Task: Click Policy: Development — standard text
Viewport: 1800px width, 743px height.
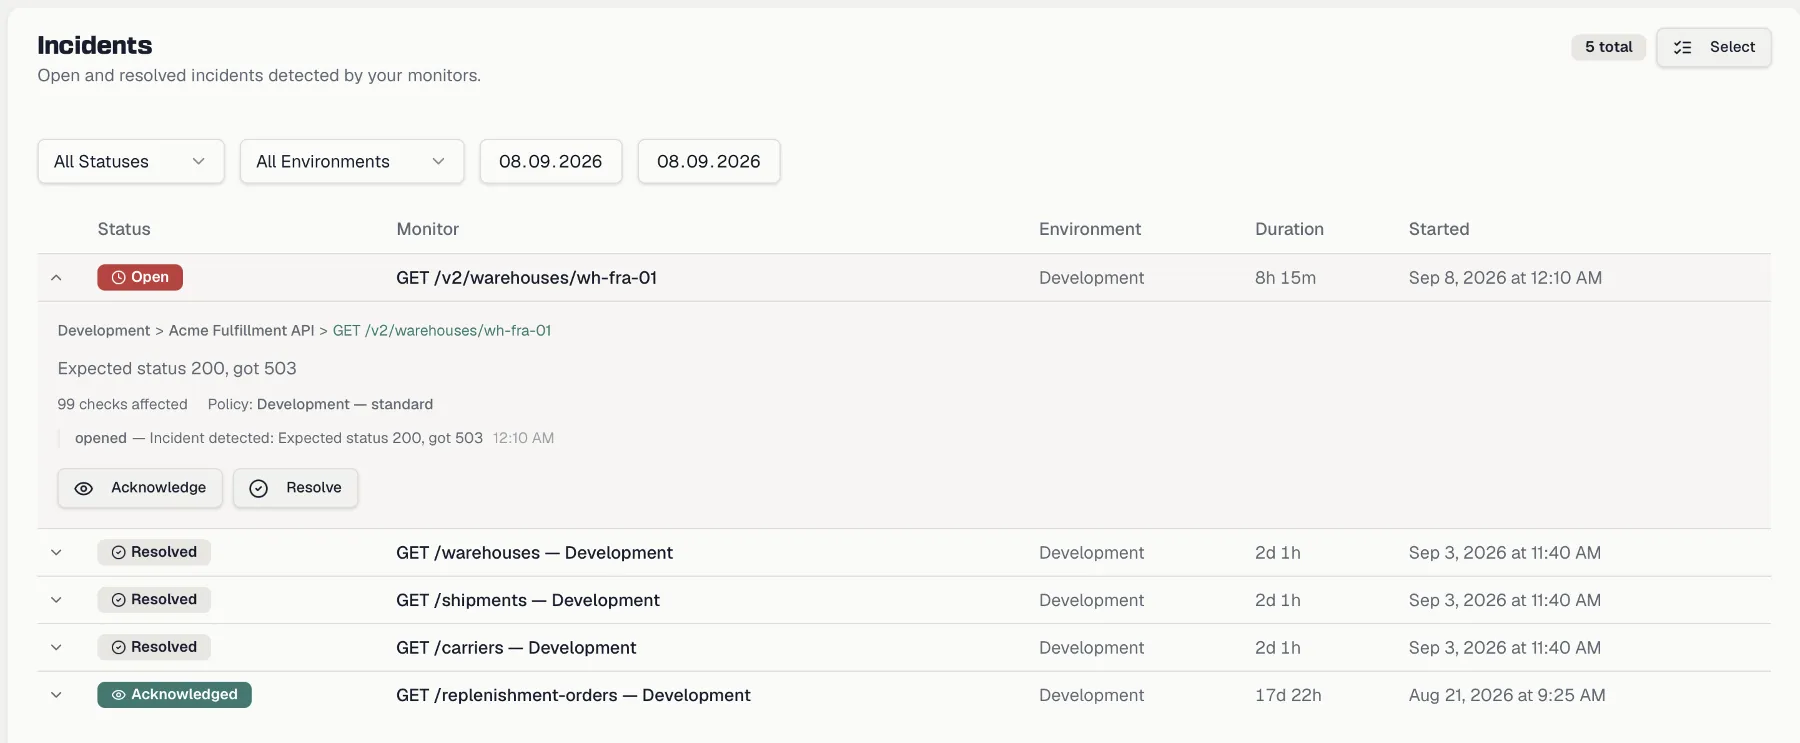Action: coord(320,404)
